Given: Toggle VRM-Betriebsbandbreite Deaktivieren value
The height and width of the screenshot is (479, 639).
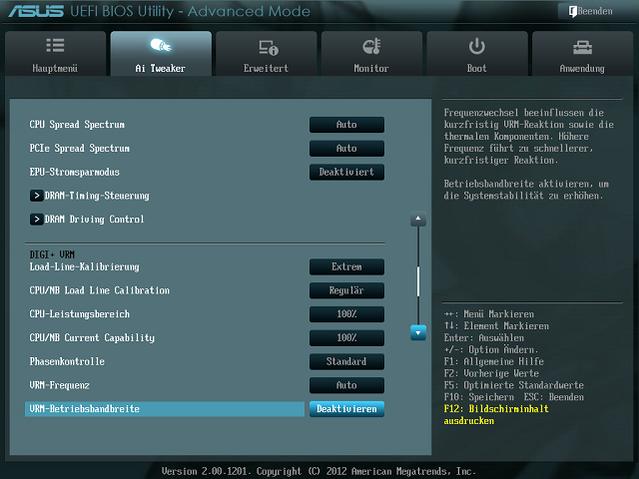Looking at the screenshot, I should (347, 408).
